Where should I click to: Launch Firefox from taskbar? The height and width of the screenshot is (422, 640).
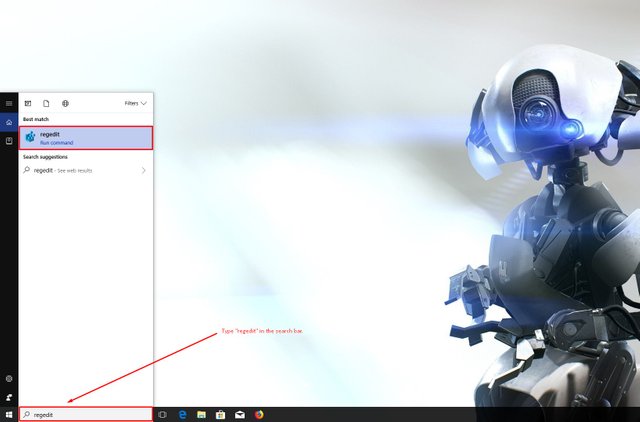tap(259, 415)
